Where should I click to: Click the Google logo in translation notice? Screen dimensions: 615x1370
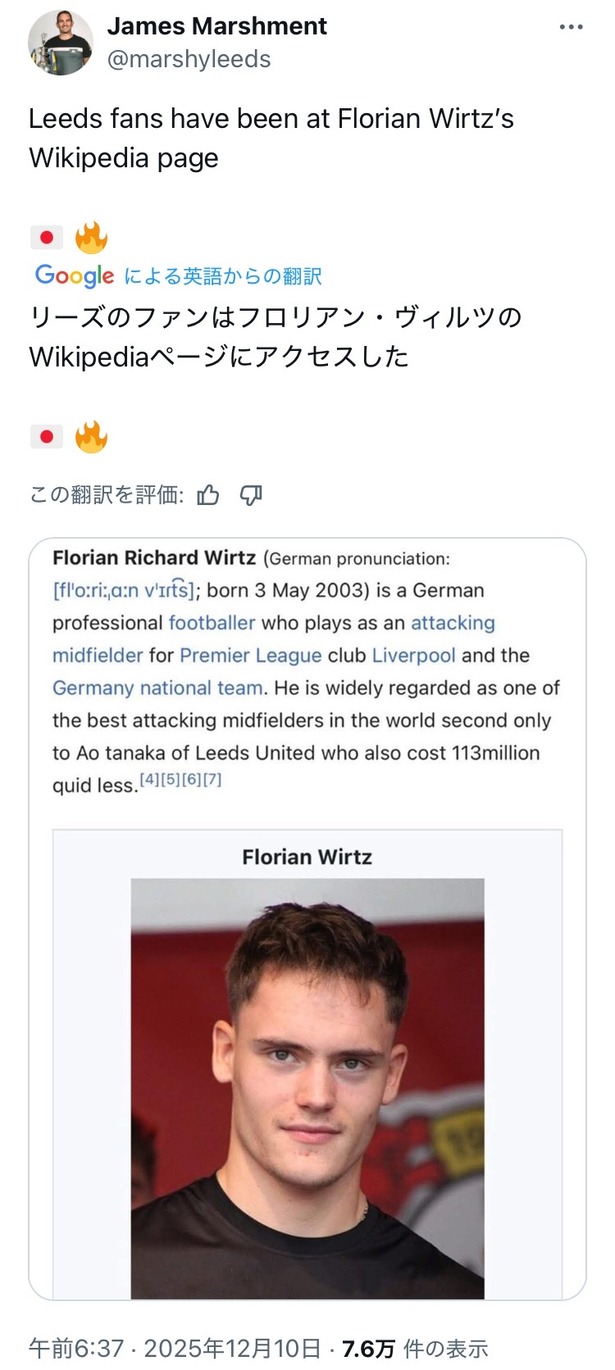(x=74, y=276)
